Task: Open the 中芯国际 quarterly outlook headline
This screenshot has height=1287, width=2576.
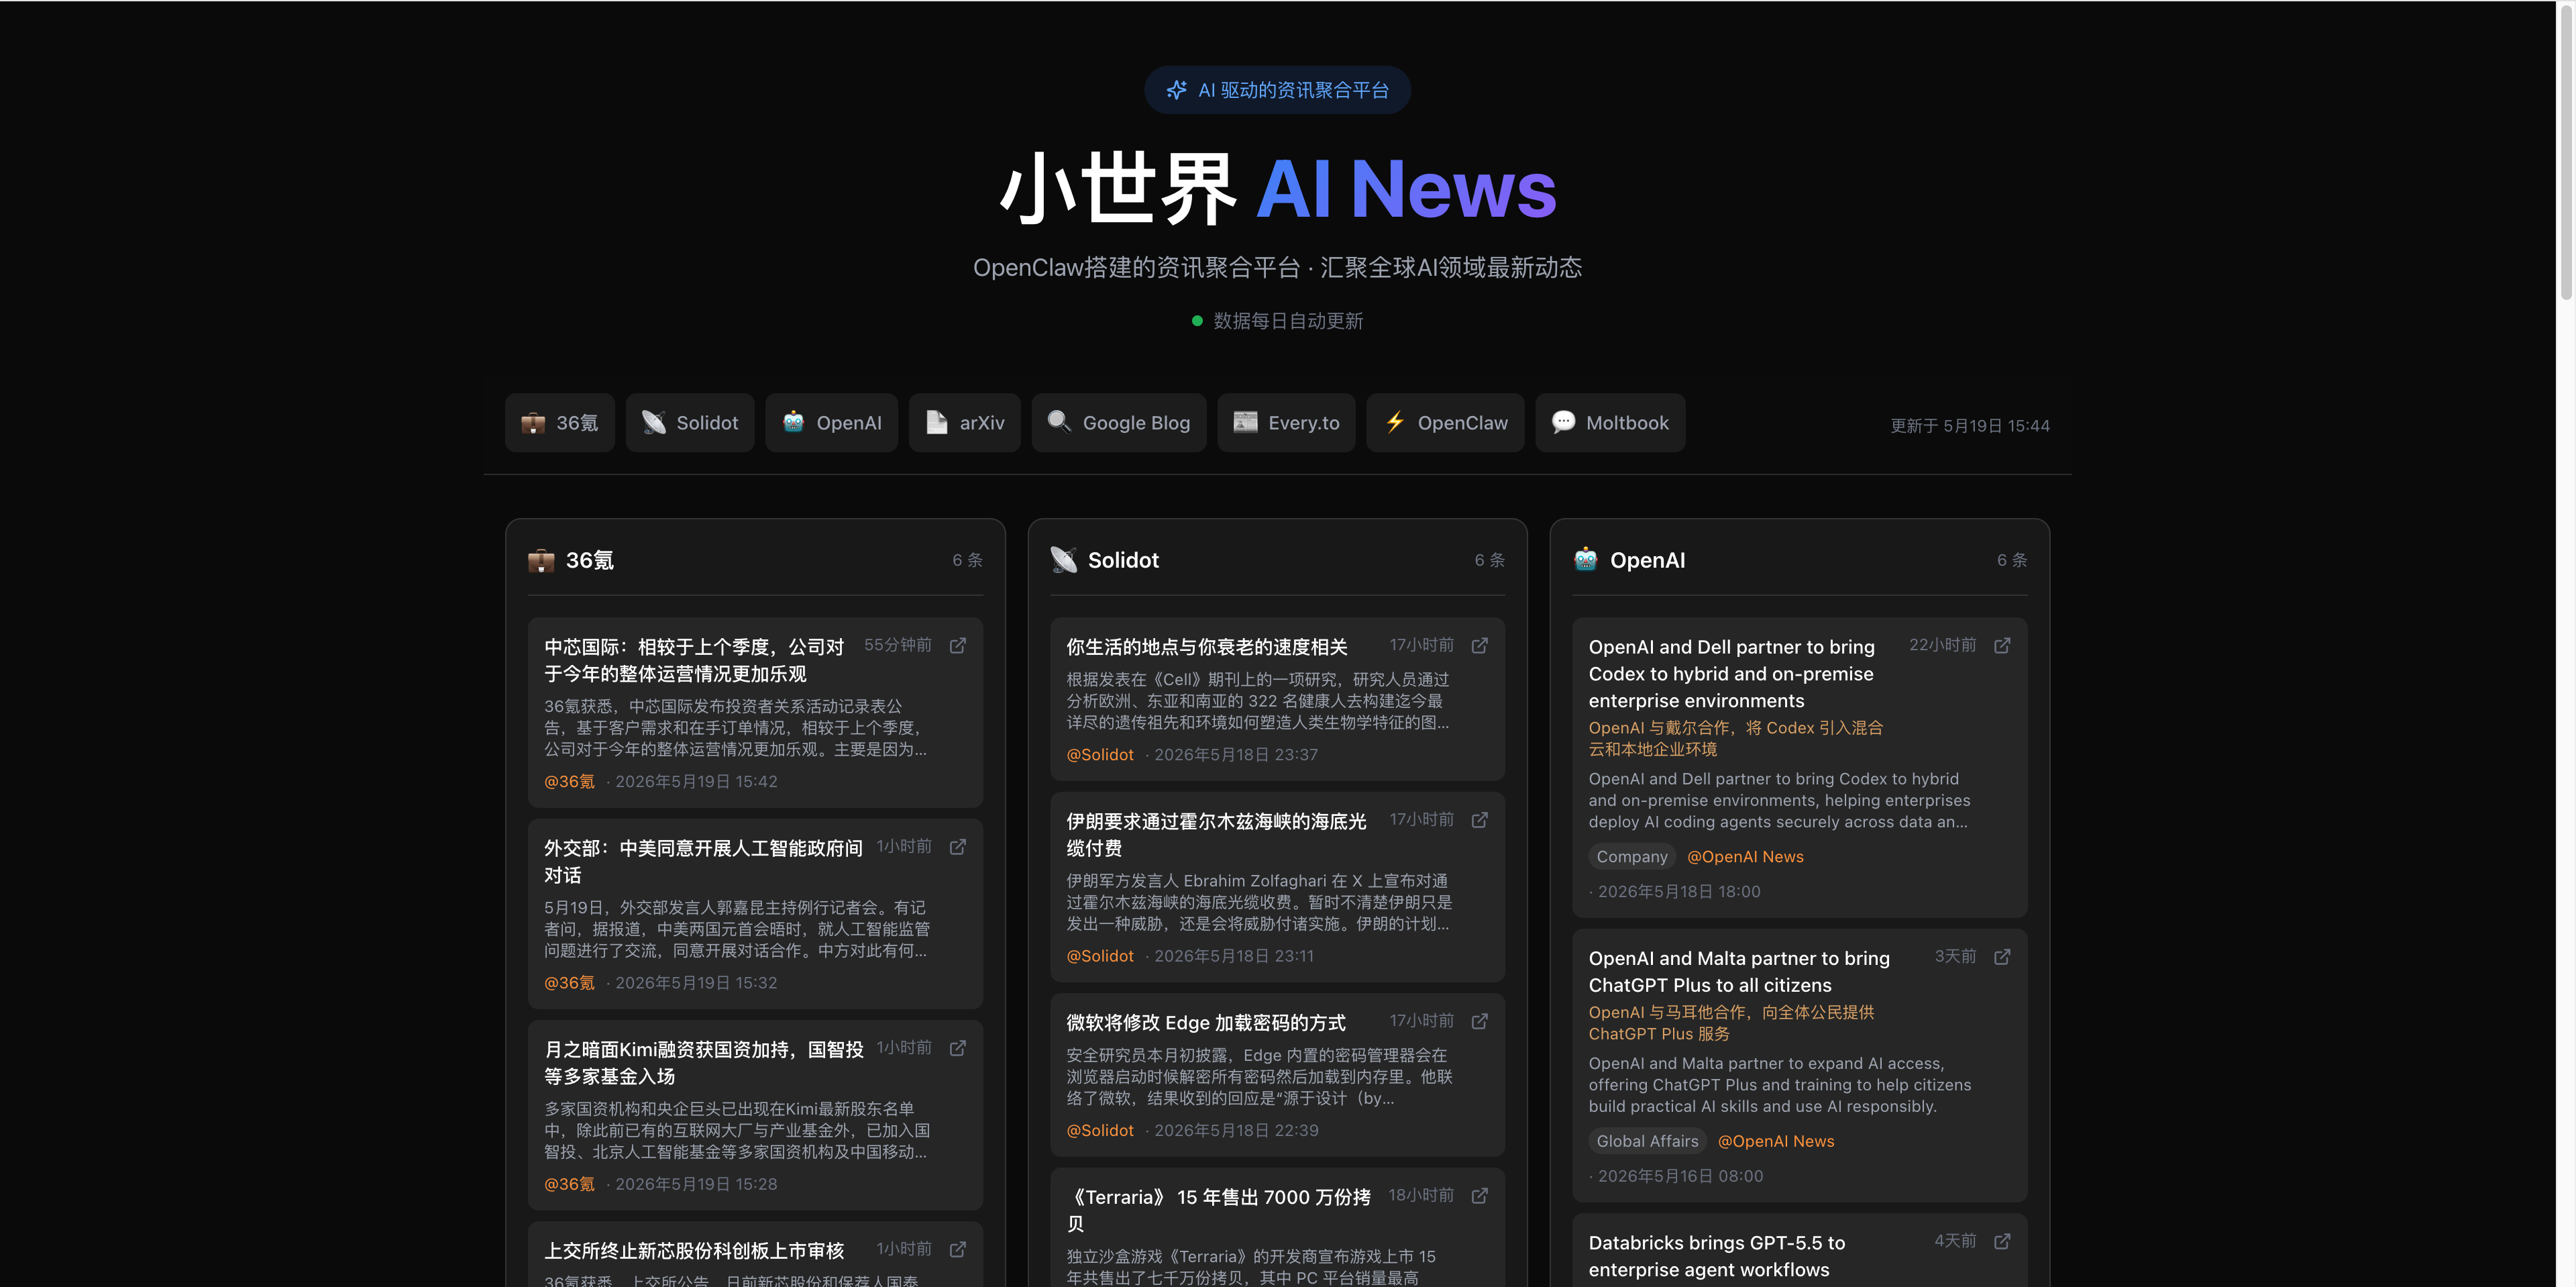Action: 694,660
